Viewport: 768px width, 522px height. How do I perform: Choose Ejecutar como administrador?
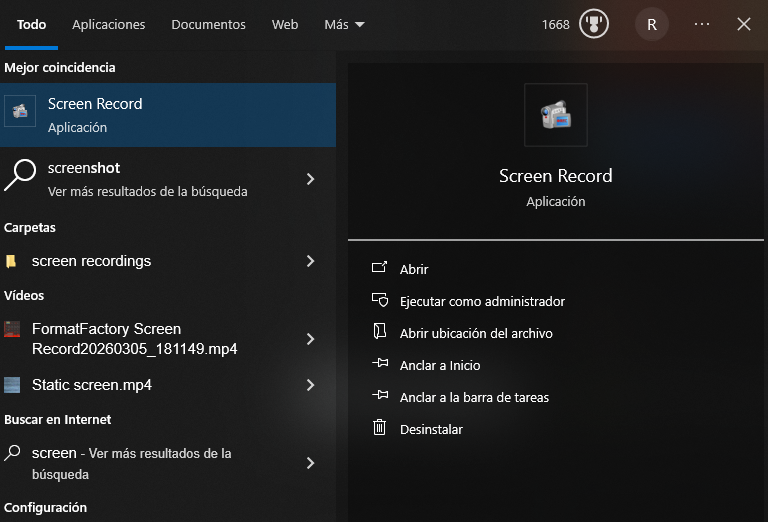(482, 302)
